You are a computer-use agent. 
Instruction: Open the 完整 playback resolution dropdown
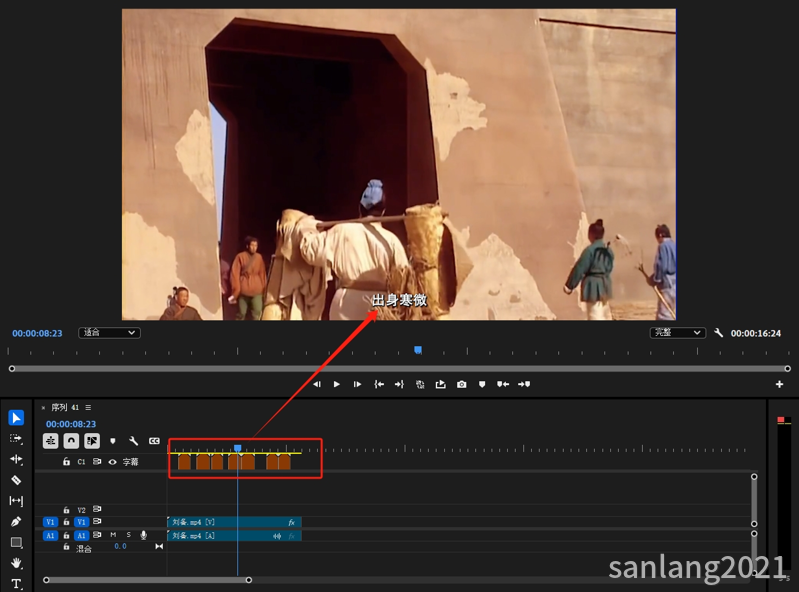click(x=678, y=333)
